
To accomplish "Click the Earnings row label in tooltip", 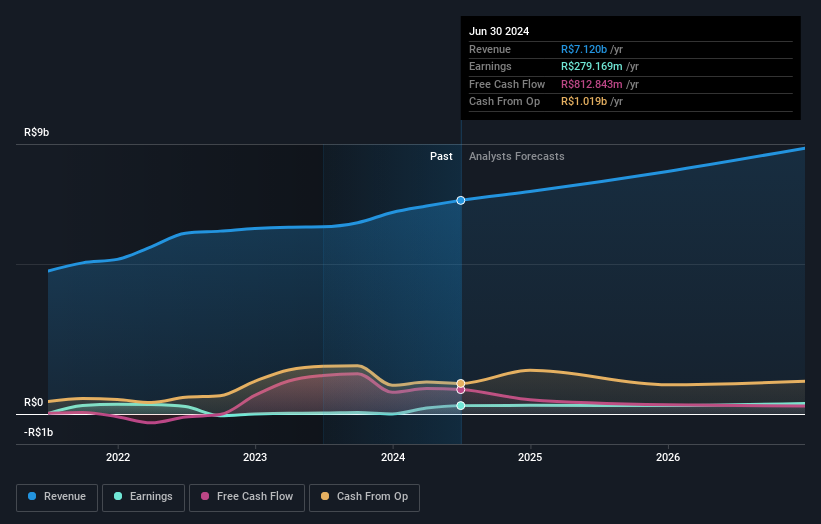I will coord(490,66).
